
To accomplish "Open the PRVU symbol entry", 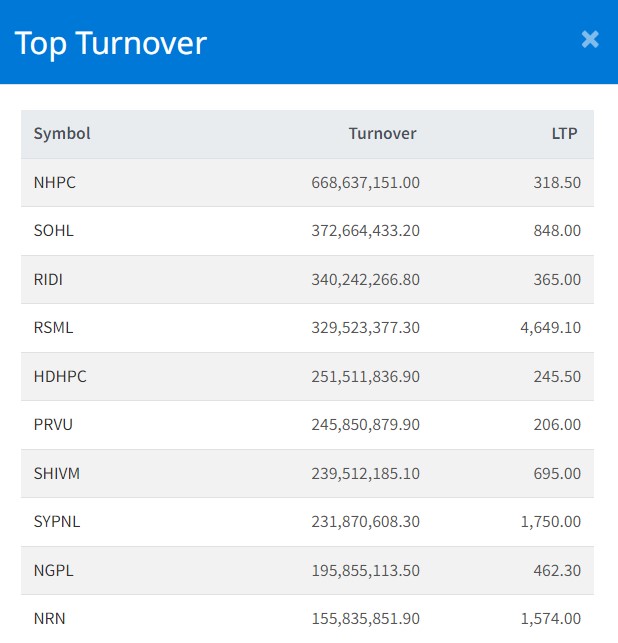I will click(54, 425).
